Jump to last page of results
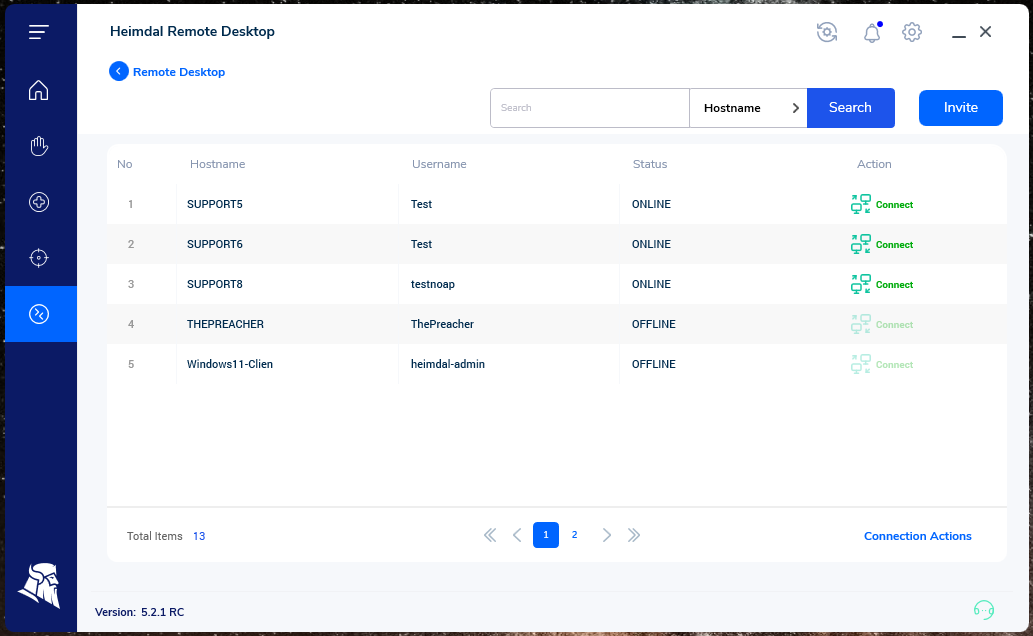Viewport: 1033px width, 636px height. (x=634, y=535)
